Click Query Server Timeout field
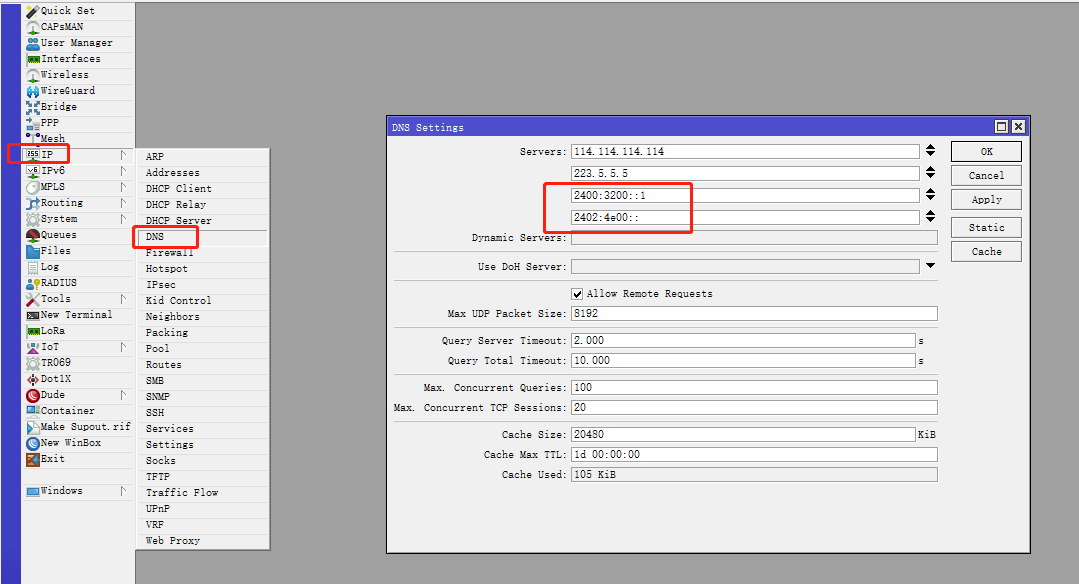Screen dimensions: 1079x584 [743, 340]
